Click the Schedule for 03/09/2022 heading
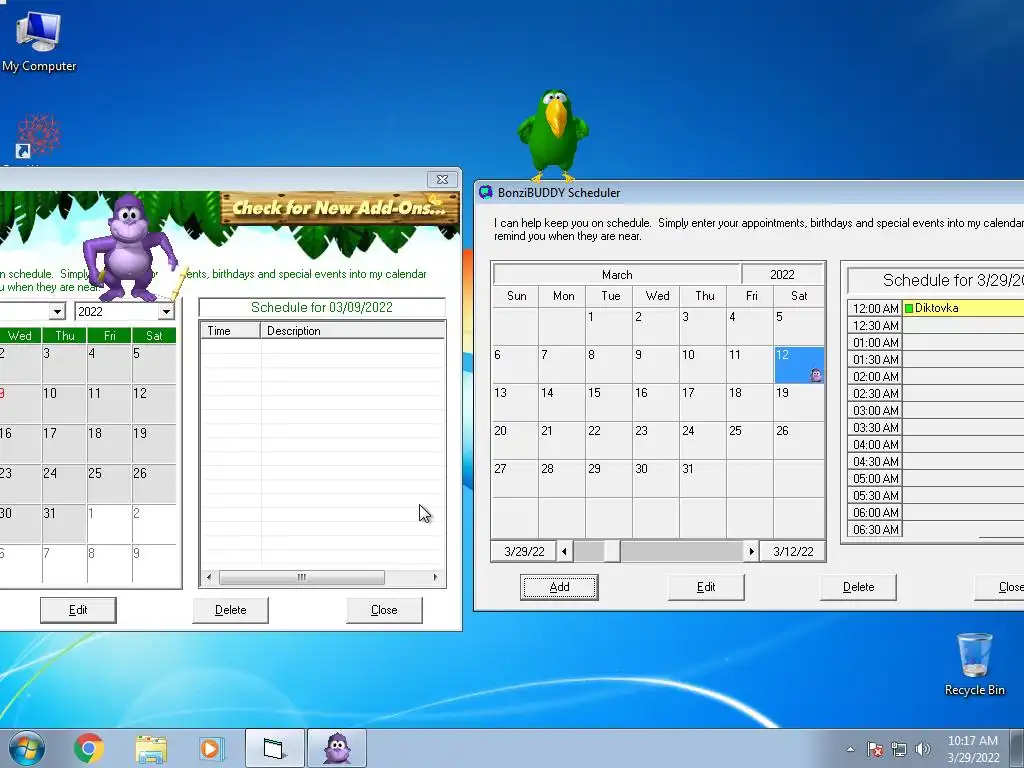The width and height of the screenshot is (1024, 768). point(322,308)
